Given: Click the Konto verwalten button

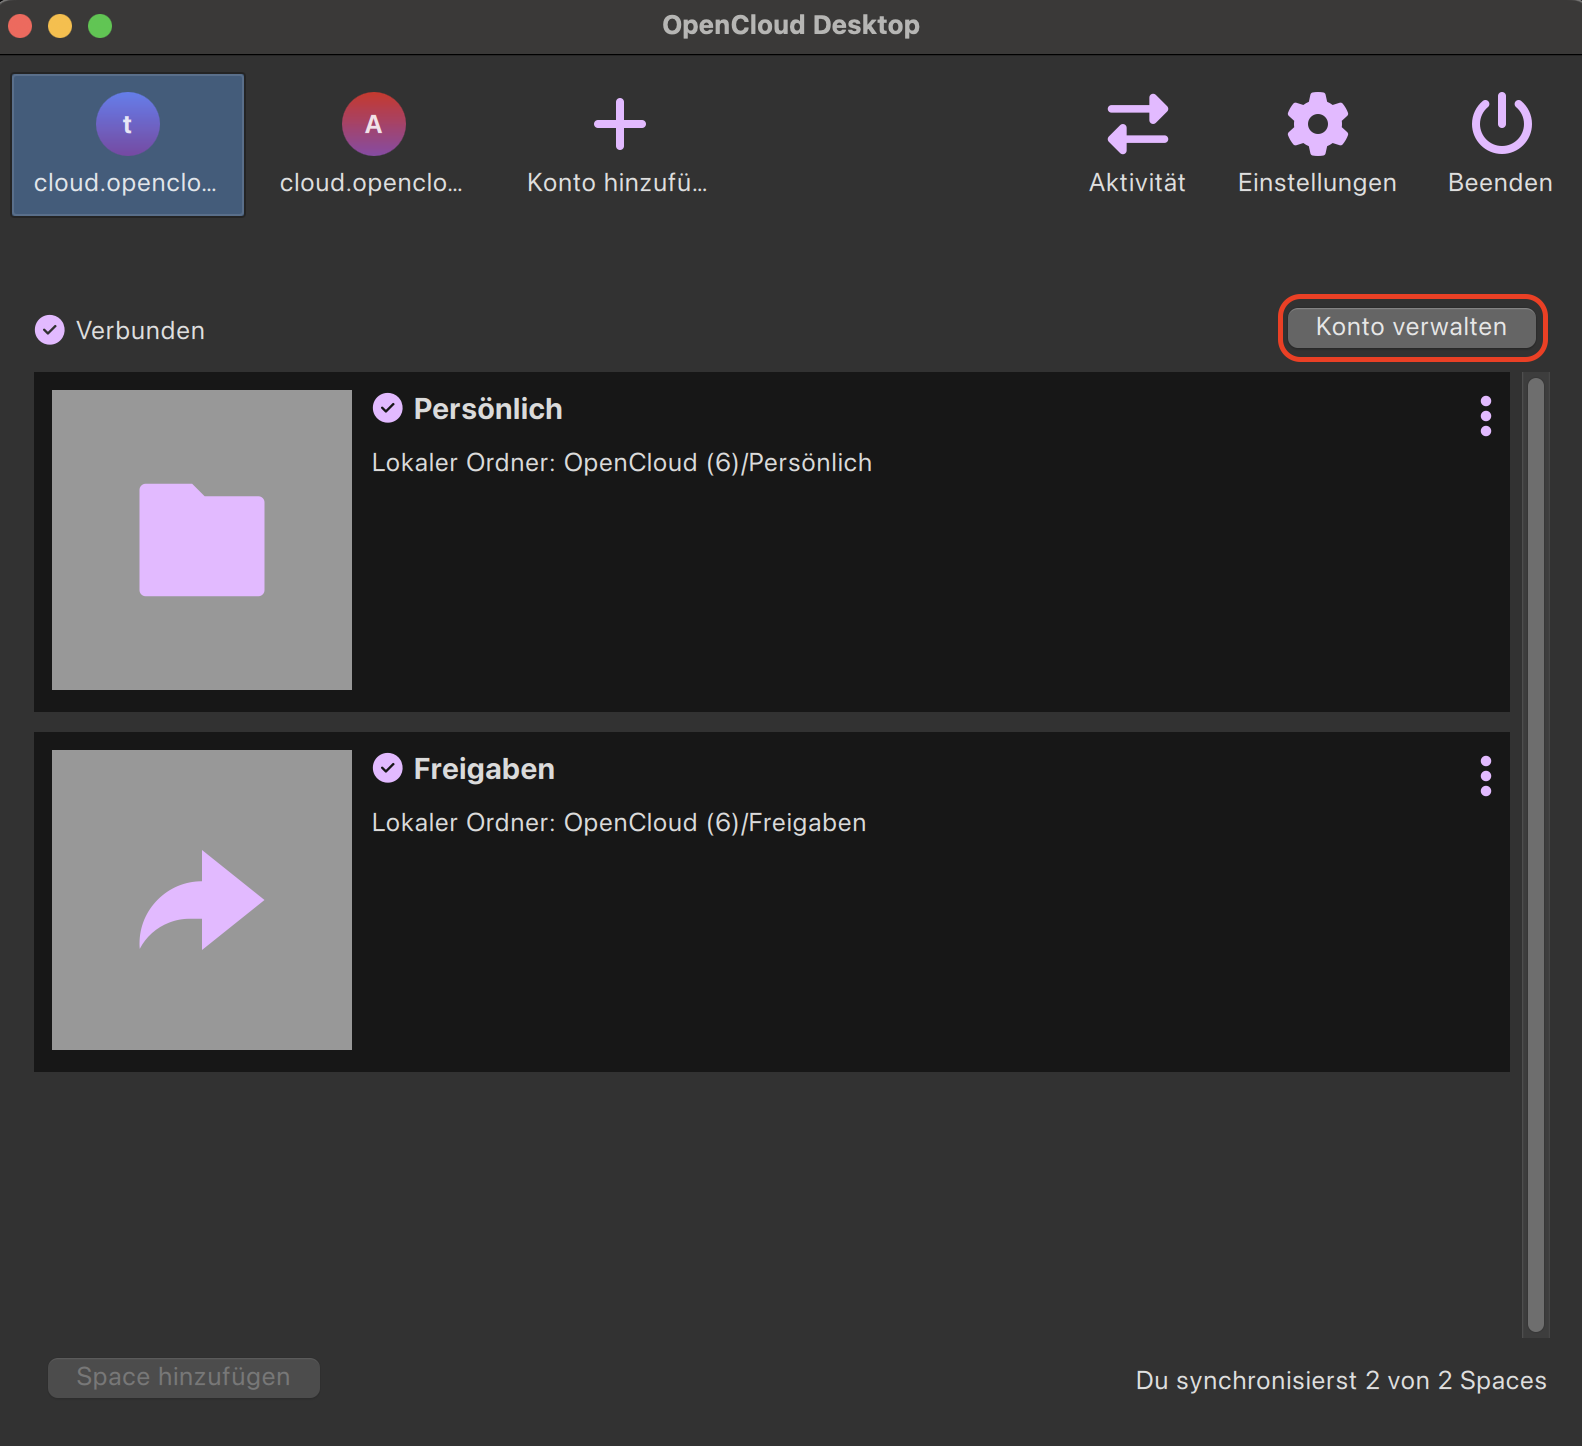Looking at the screenshot, I should (x=1411, y=327).
